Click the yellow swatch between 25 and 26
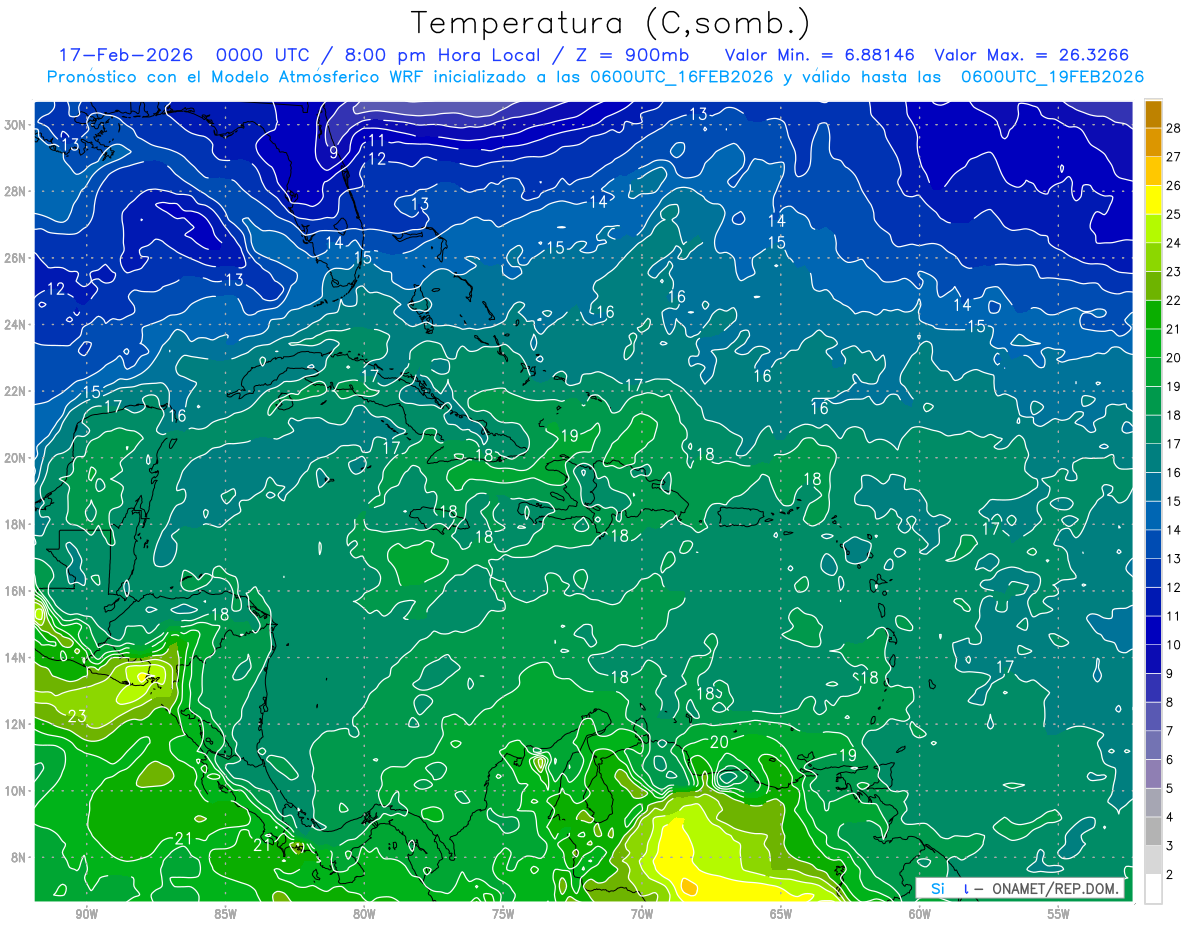This screenshot has width=1200, height=927. [1153, 200]
